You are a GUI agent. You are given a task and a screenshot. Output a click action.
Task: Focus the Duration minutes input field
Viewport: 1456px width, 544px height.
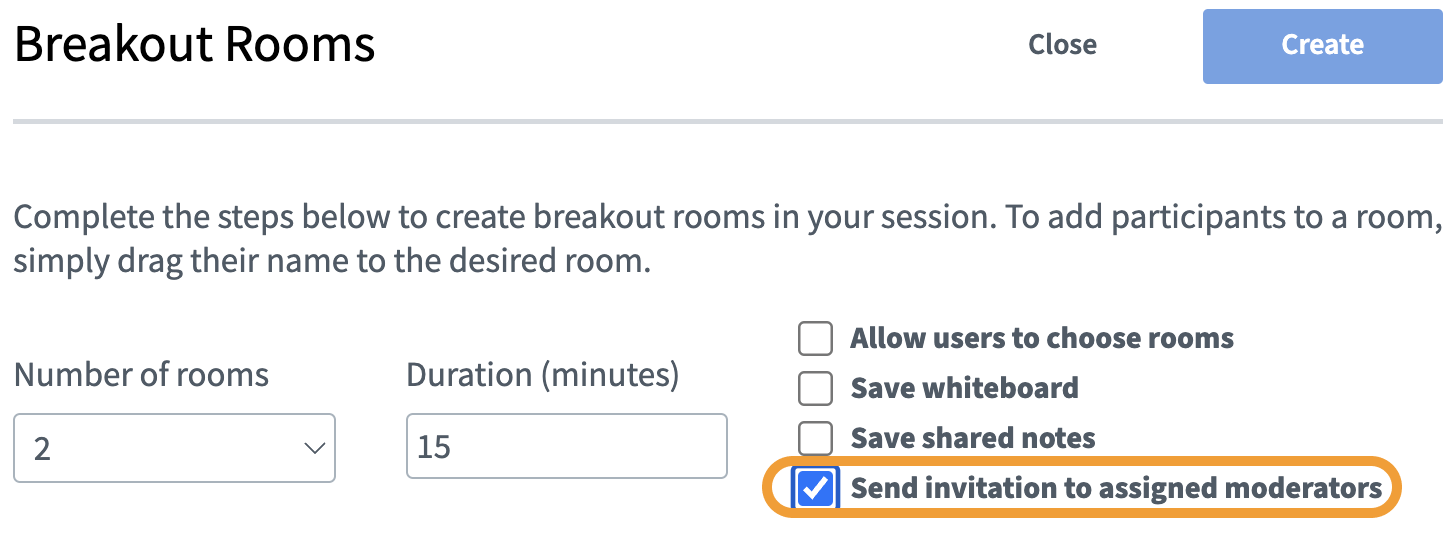coord(566,446)
